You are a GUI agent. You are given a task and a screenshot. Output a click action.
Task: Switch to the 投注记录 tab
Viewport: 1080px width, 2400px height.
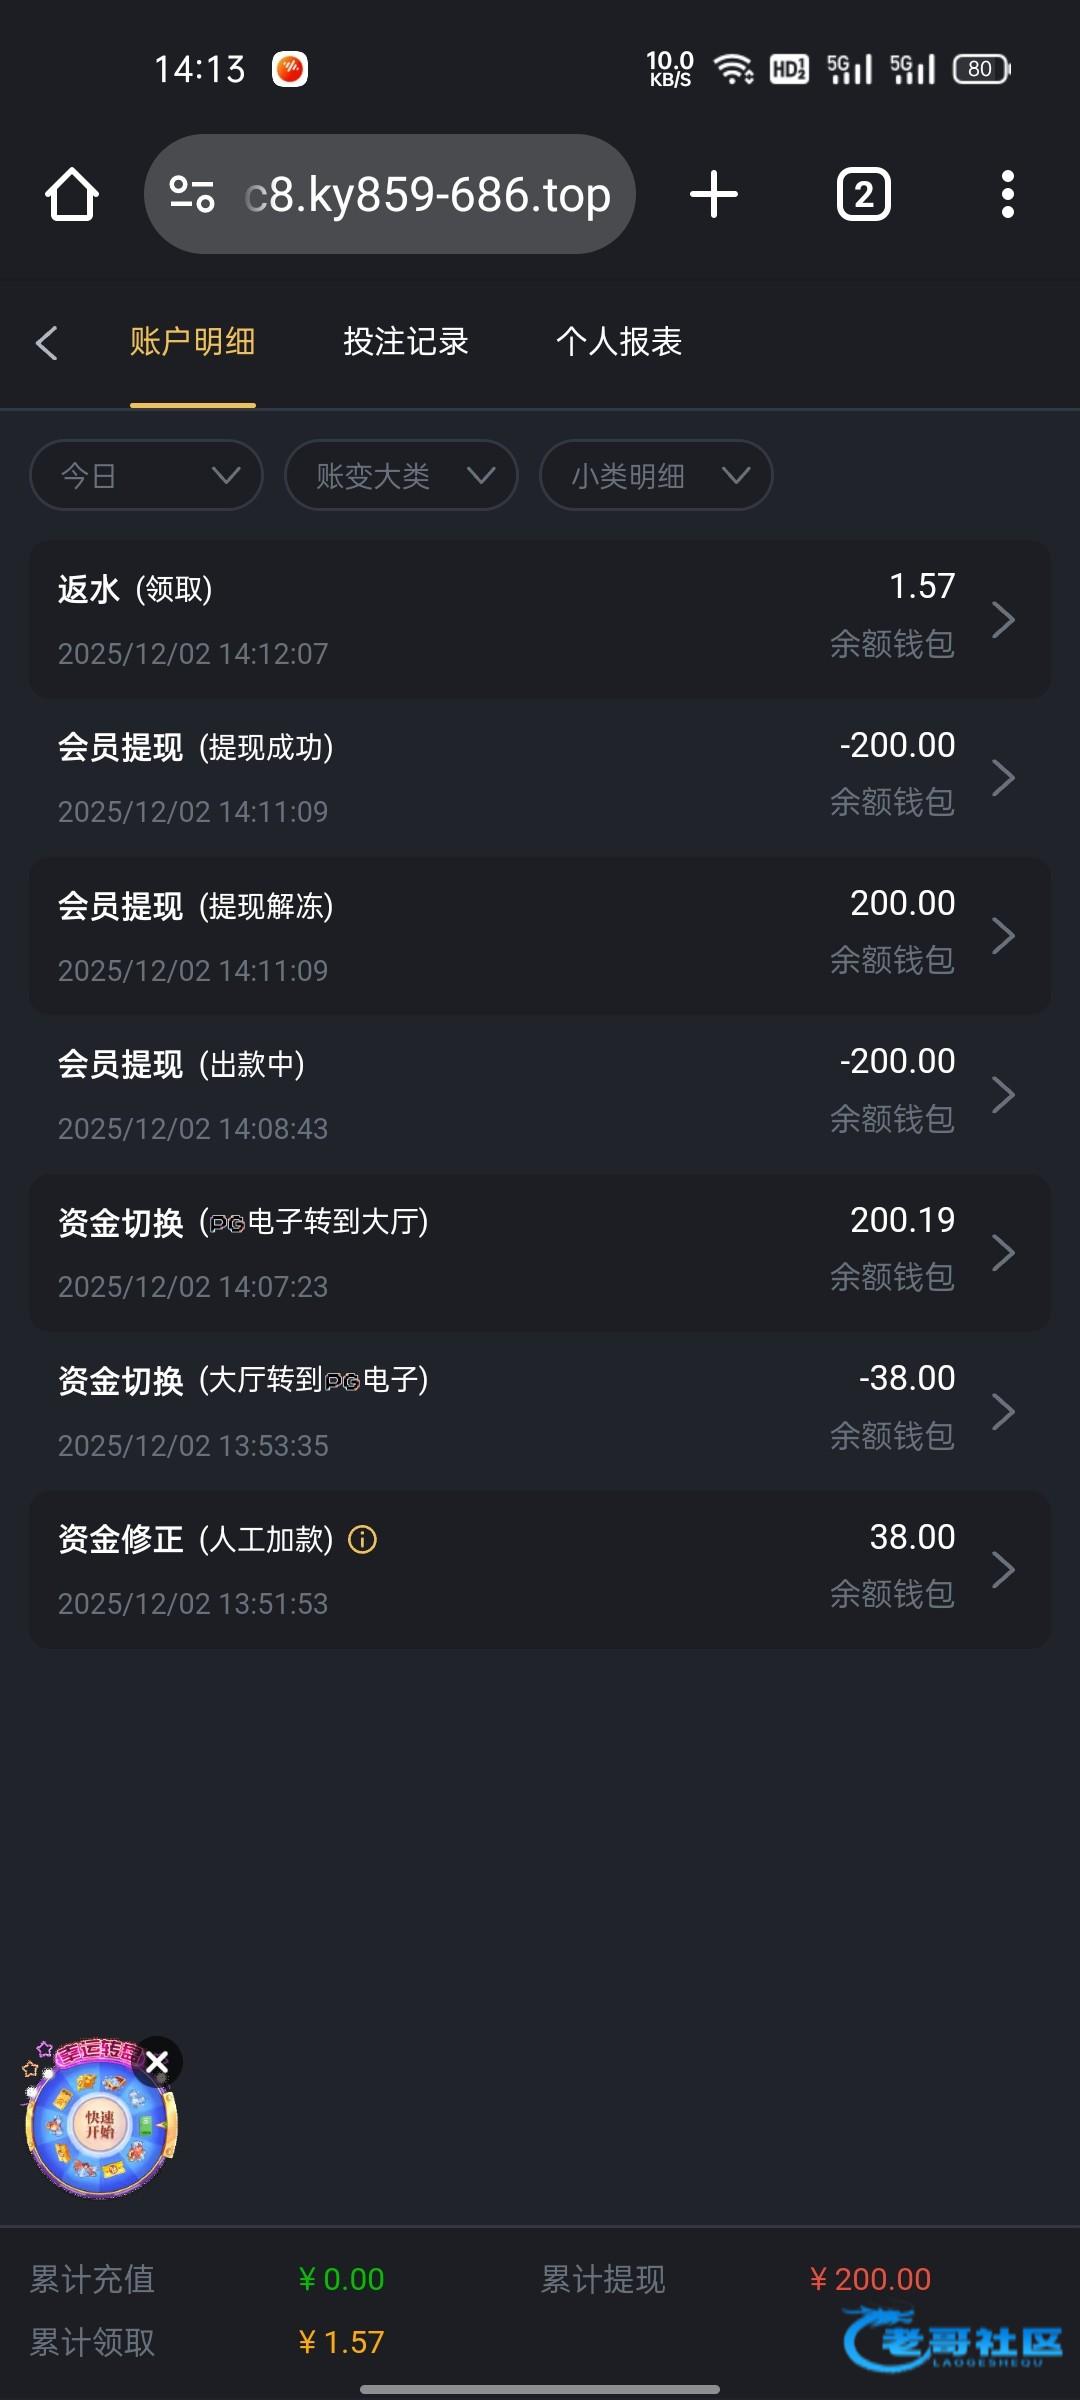[405, 342]
